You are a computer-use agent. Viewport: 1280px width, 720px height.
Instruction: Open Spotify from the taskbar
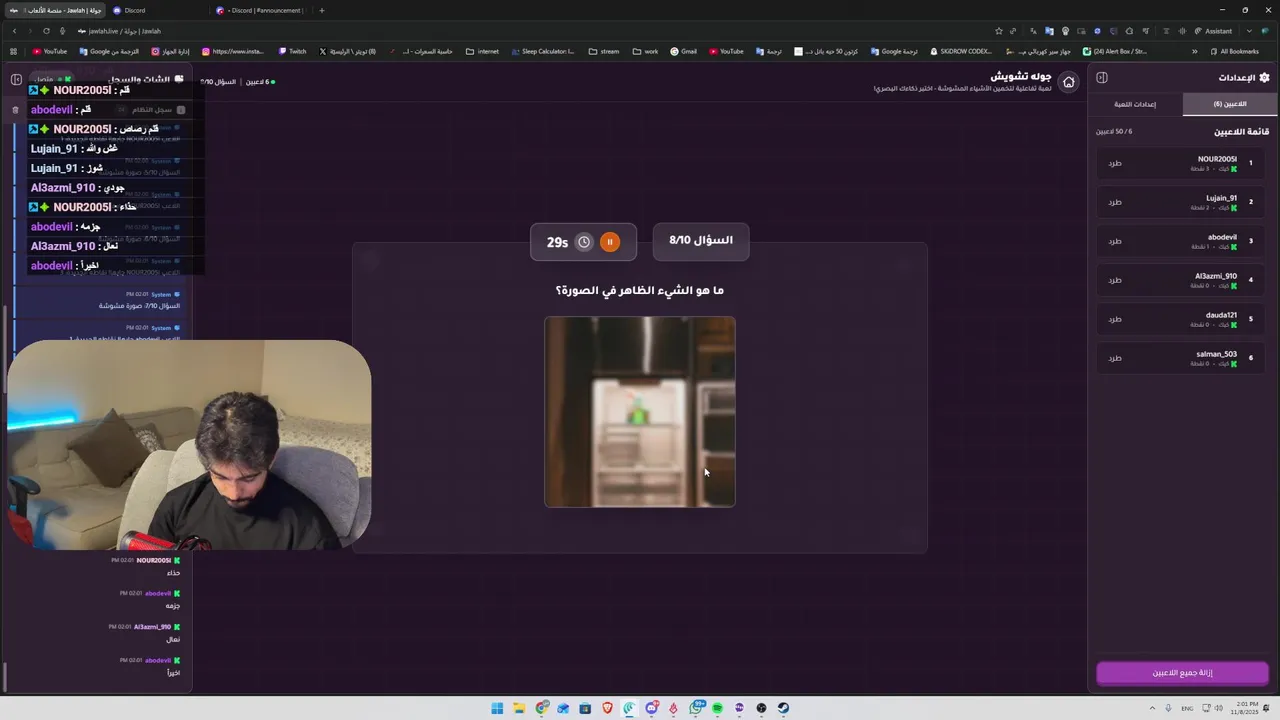pyautogui.click(x=717, y=708)
